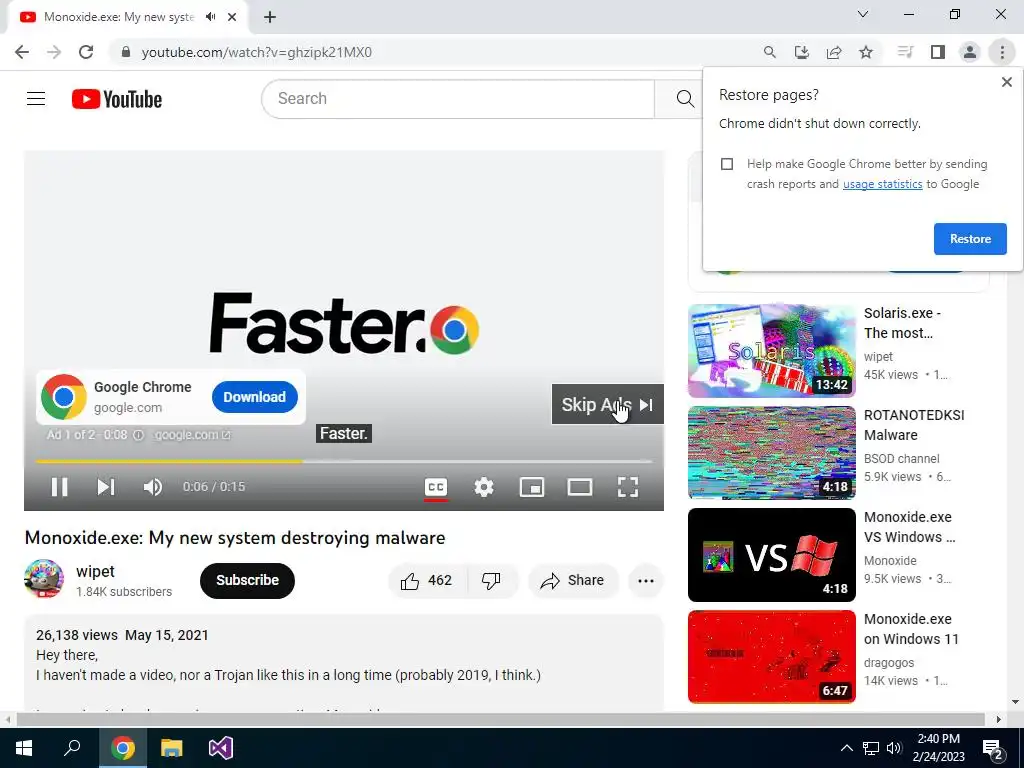This screenshot has height=768, width=1024.
Task: Mute tab via speaker icon on tab
Action: tap(210, 17)
